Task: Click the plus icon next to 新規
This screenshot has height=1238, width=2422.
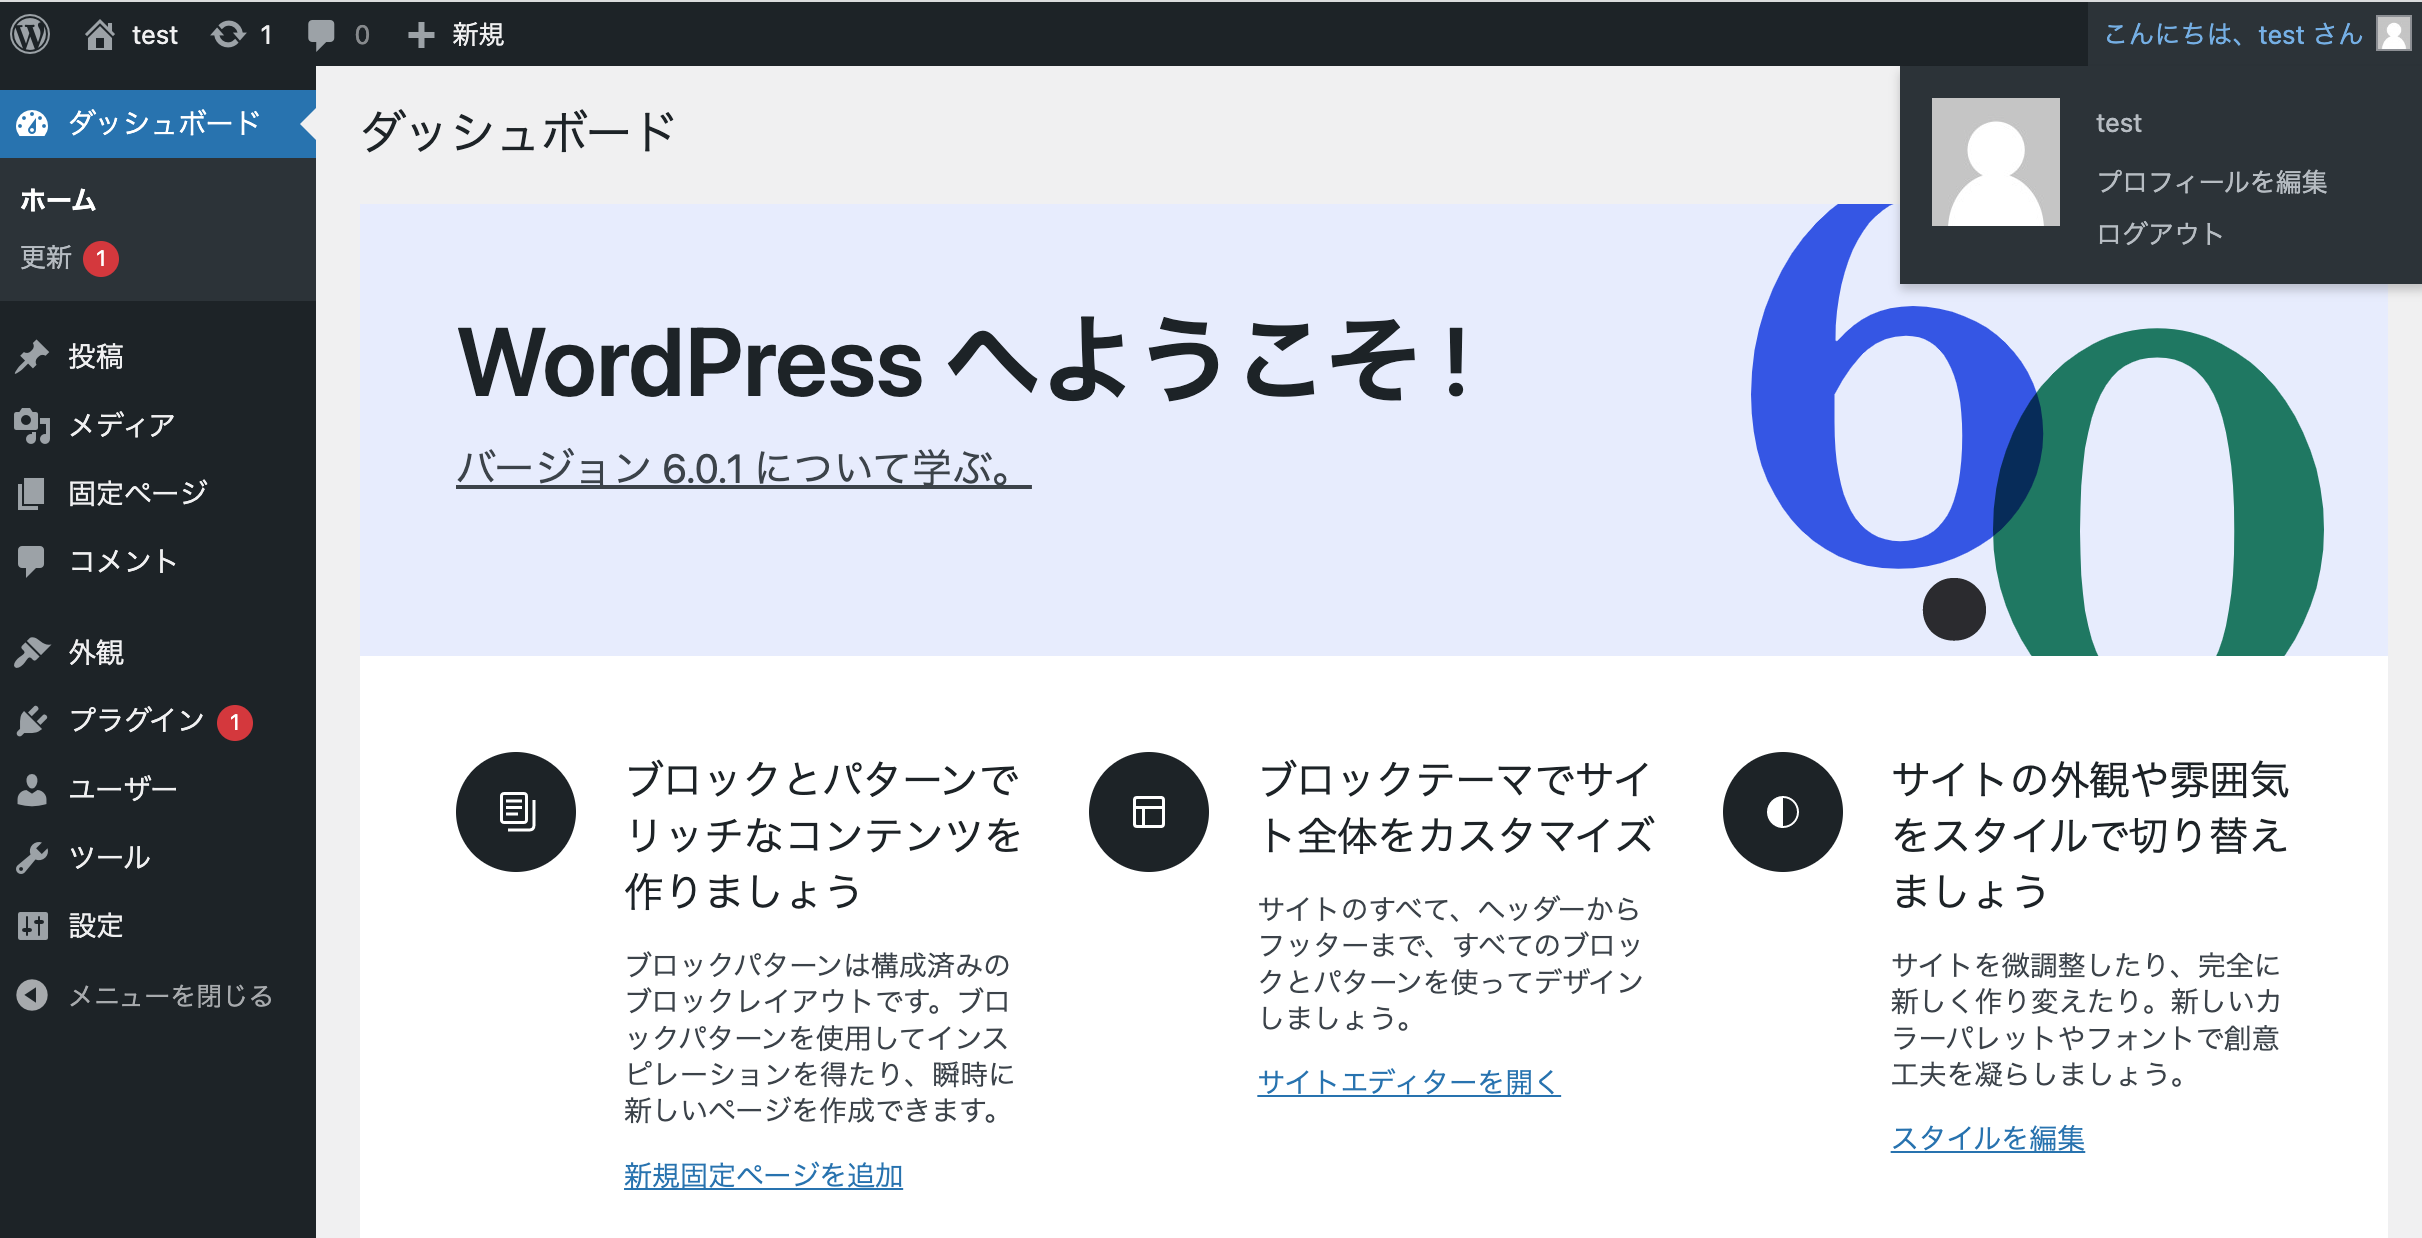Action: coord(420,33)
